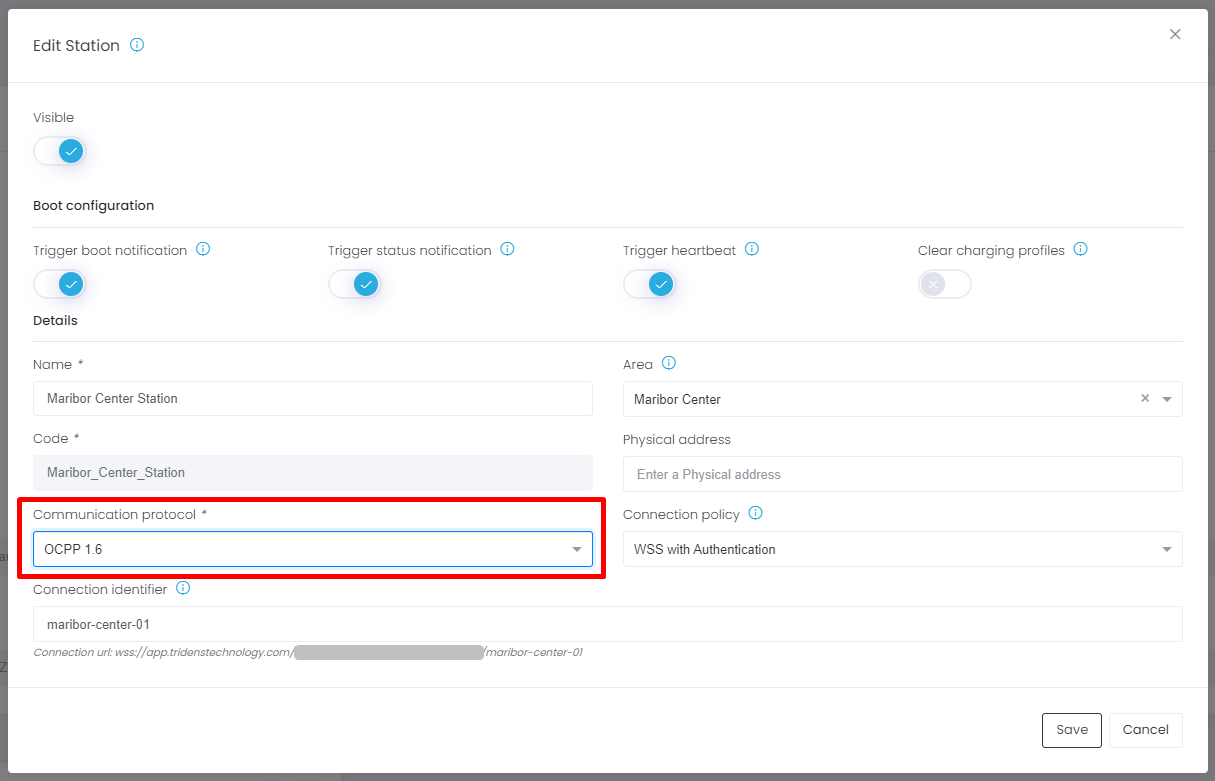This screenshot has width=1215, height=781.
Task: Enable Clear charging profiles toggle
Action: coord(944,284)
